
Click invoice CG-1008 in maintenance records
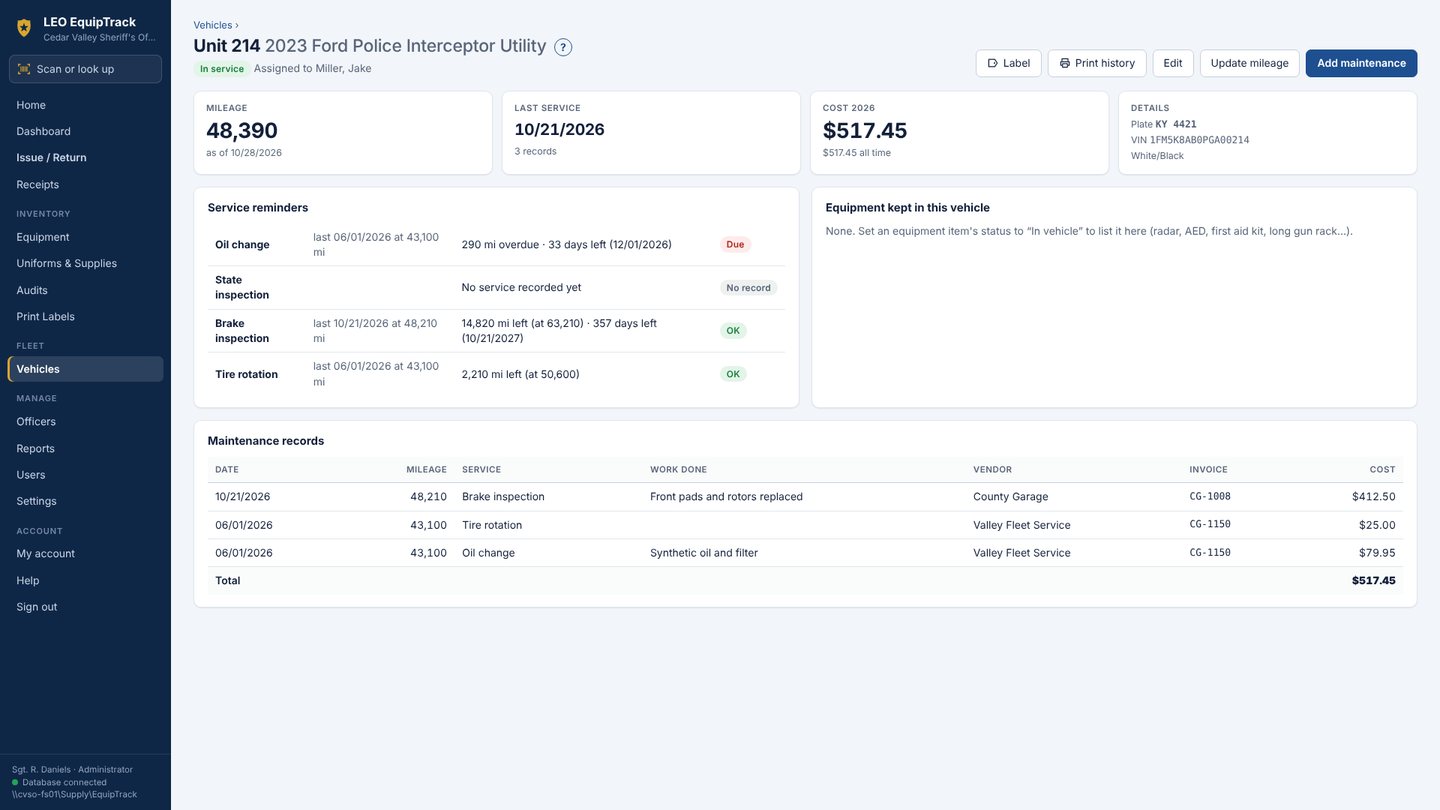pos(1210,497)
